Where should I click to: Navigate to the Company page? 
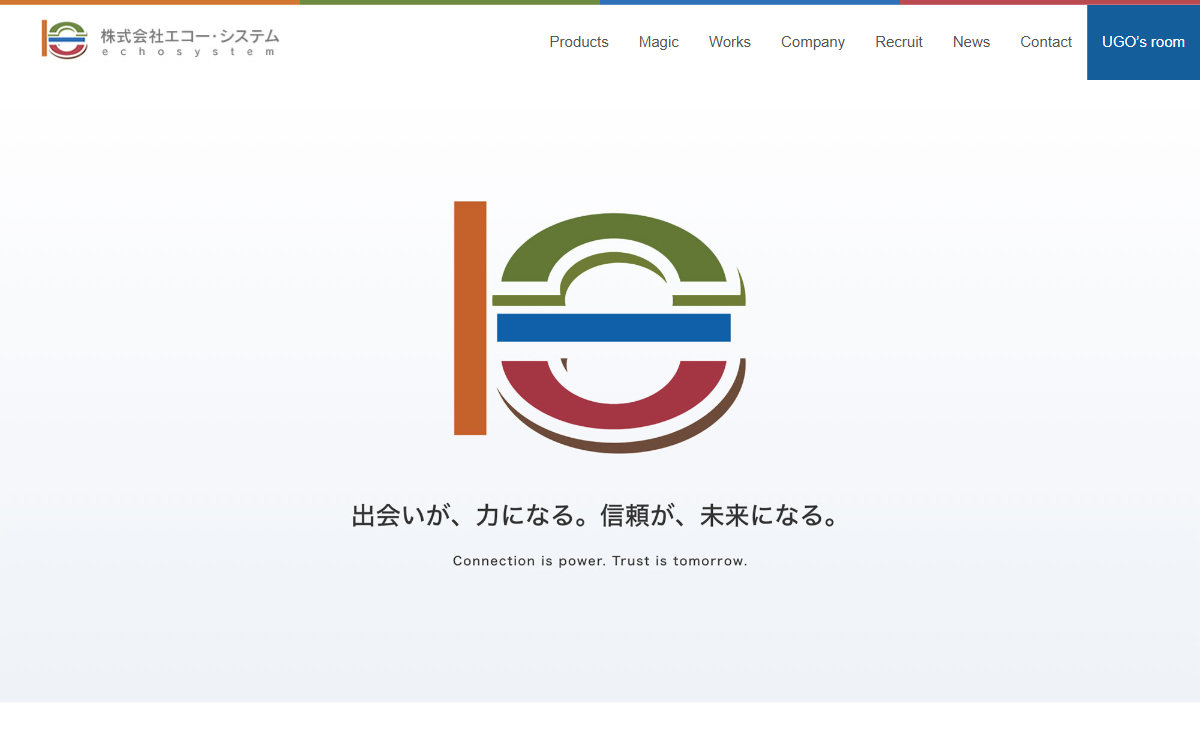point(813,42)
